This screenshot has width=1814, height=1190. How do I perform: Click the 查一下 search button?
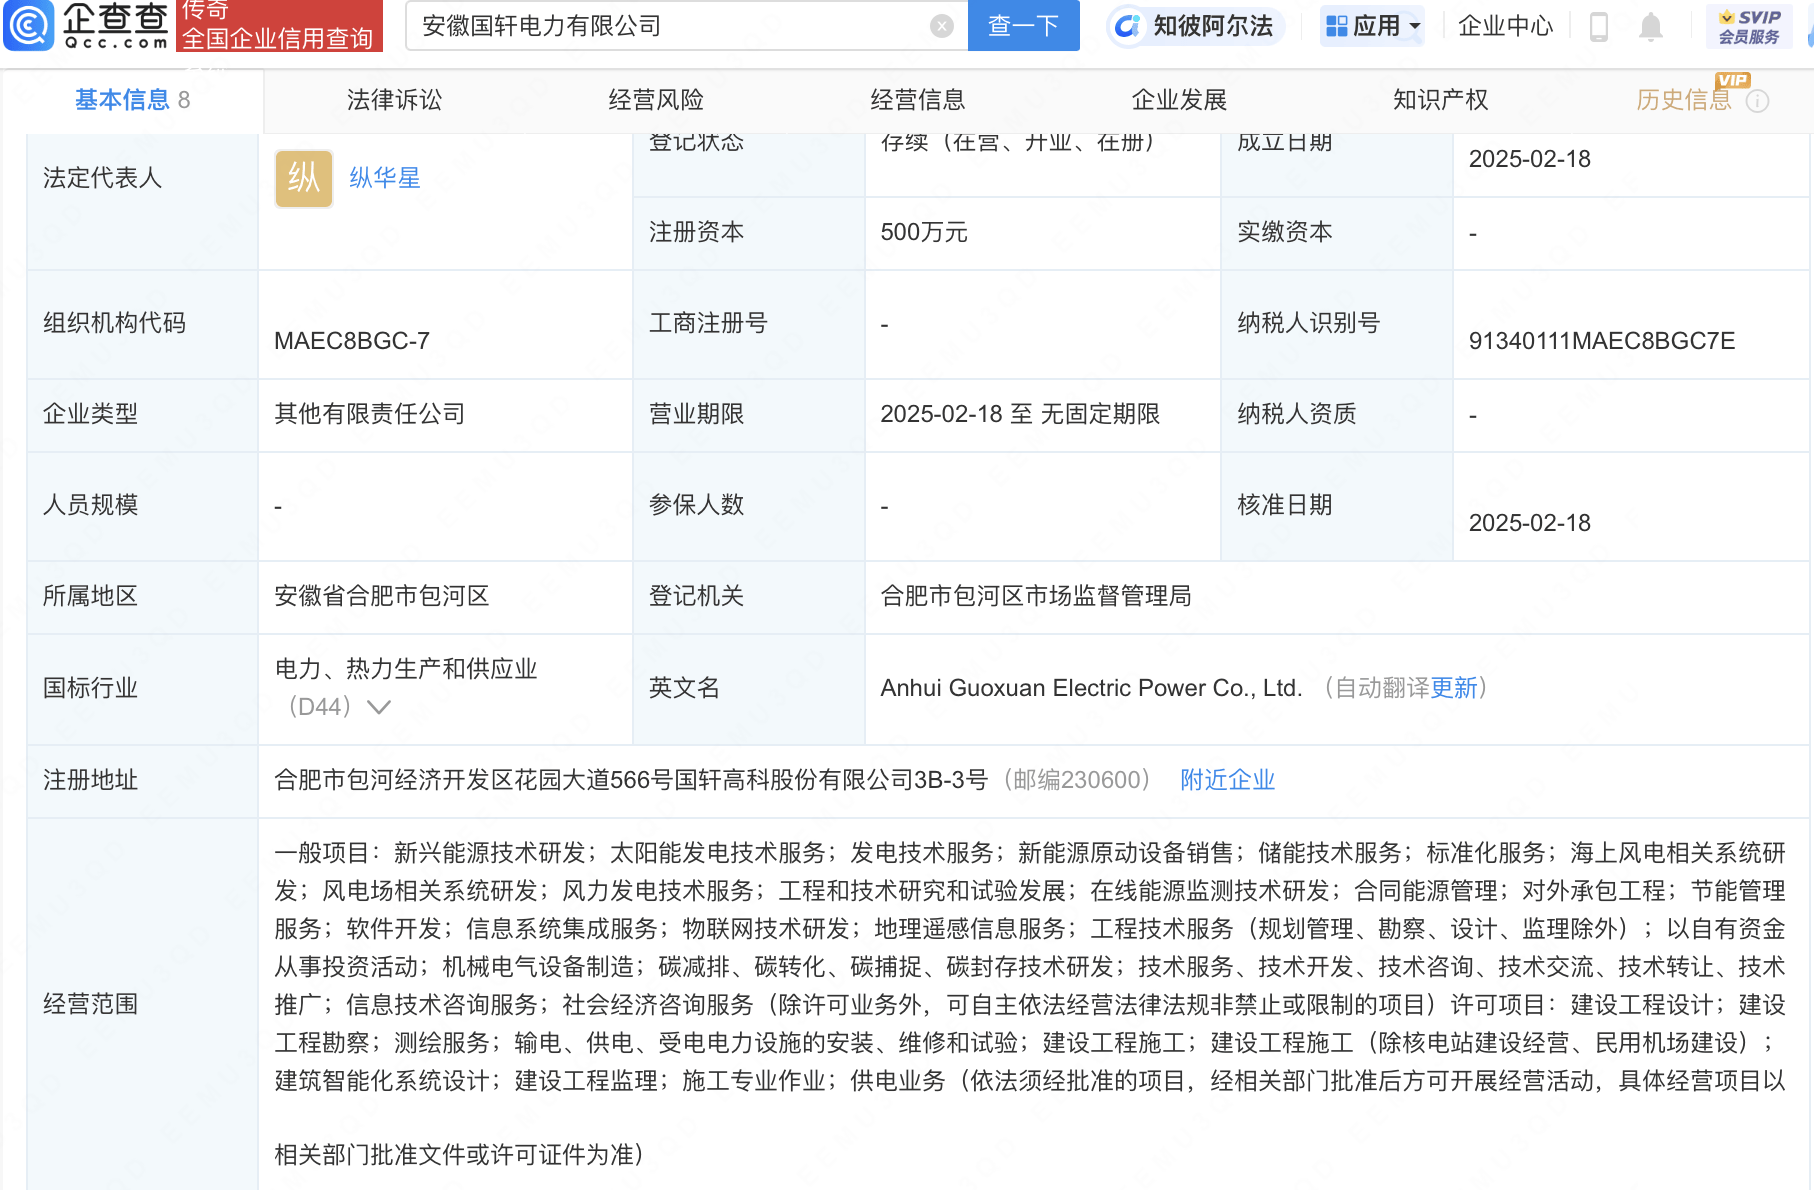pos(1023,26)
